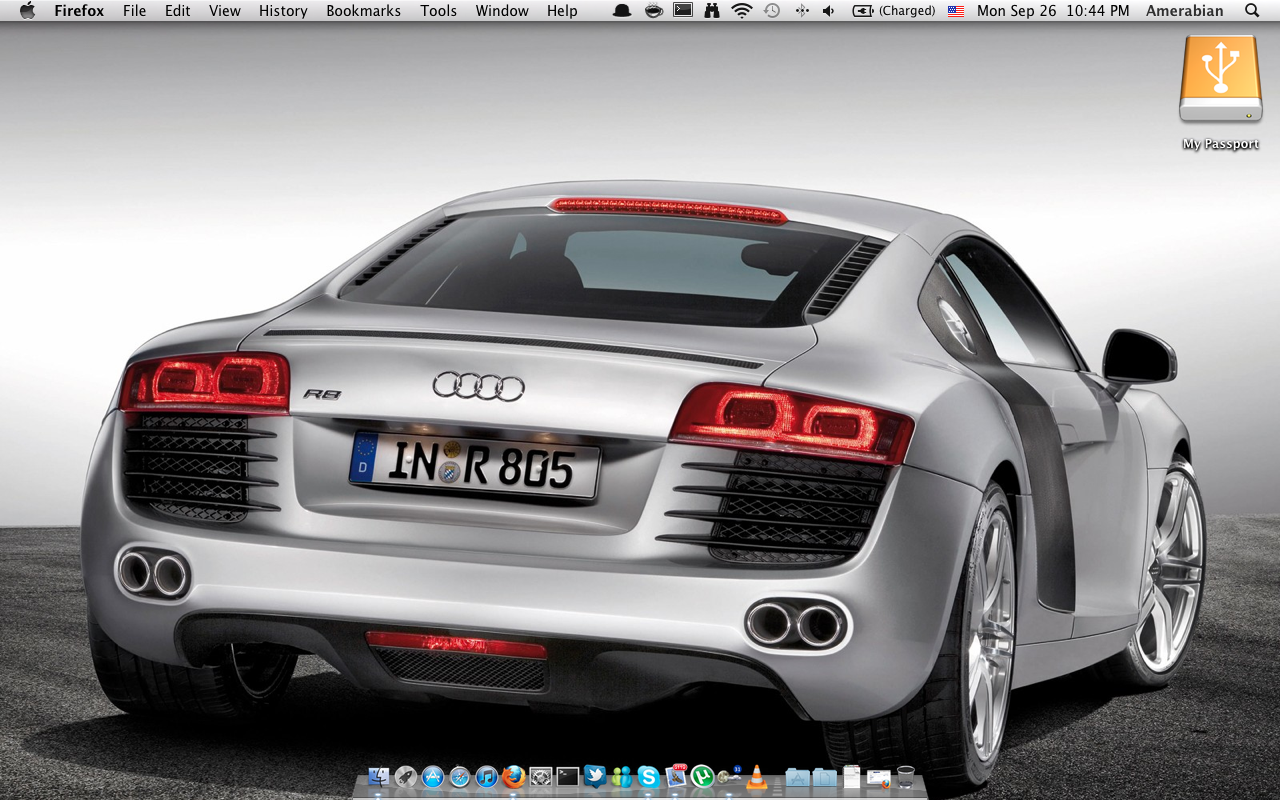Open Finder from the Dock
This screenshot has width=1280, height=800.
click(x=379, y=776)
